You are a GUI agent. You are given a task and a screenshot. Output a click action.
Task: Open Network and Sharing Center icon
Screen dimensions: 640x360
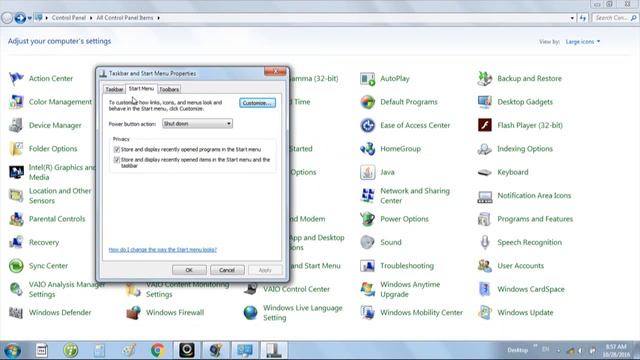click(367, 196)
